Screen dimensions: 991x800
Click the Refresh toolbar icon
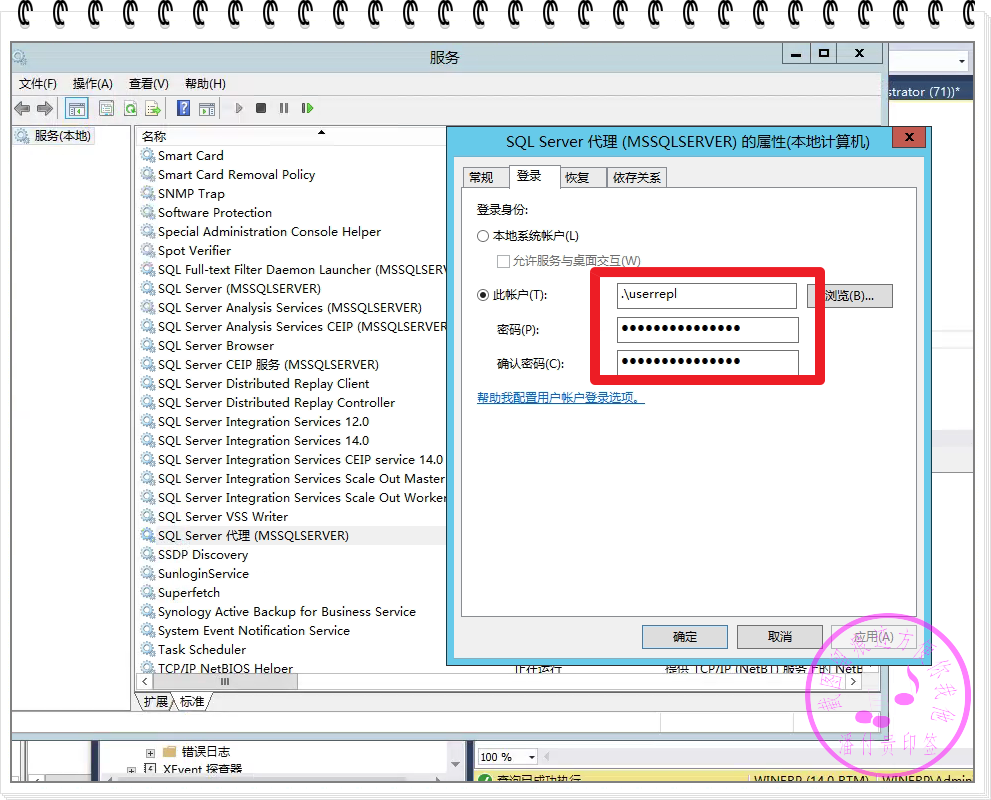(x=130, y=109)
